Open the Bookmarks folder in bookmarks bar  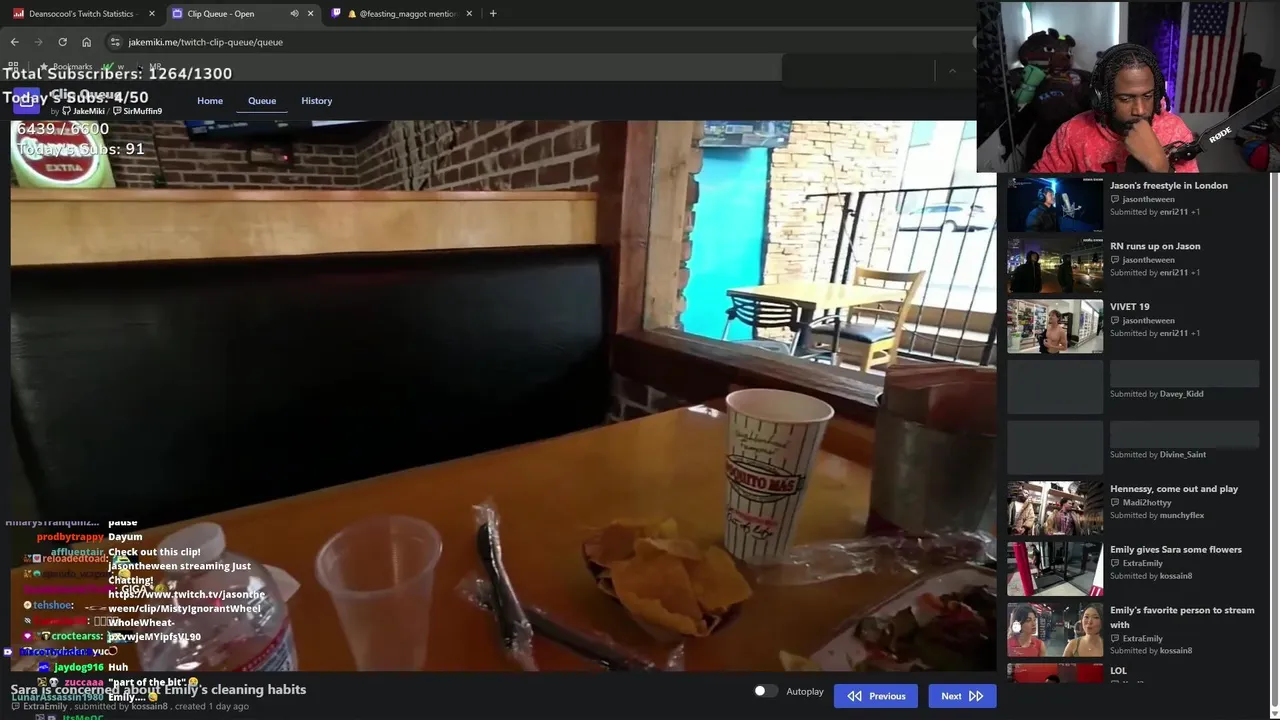point(66,67)
